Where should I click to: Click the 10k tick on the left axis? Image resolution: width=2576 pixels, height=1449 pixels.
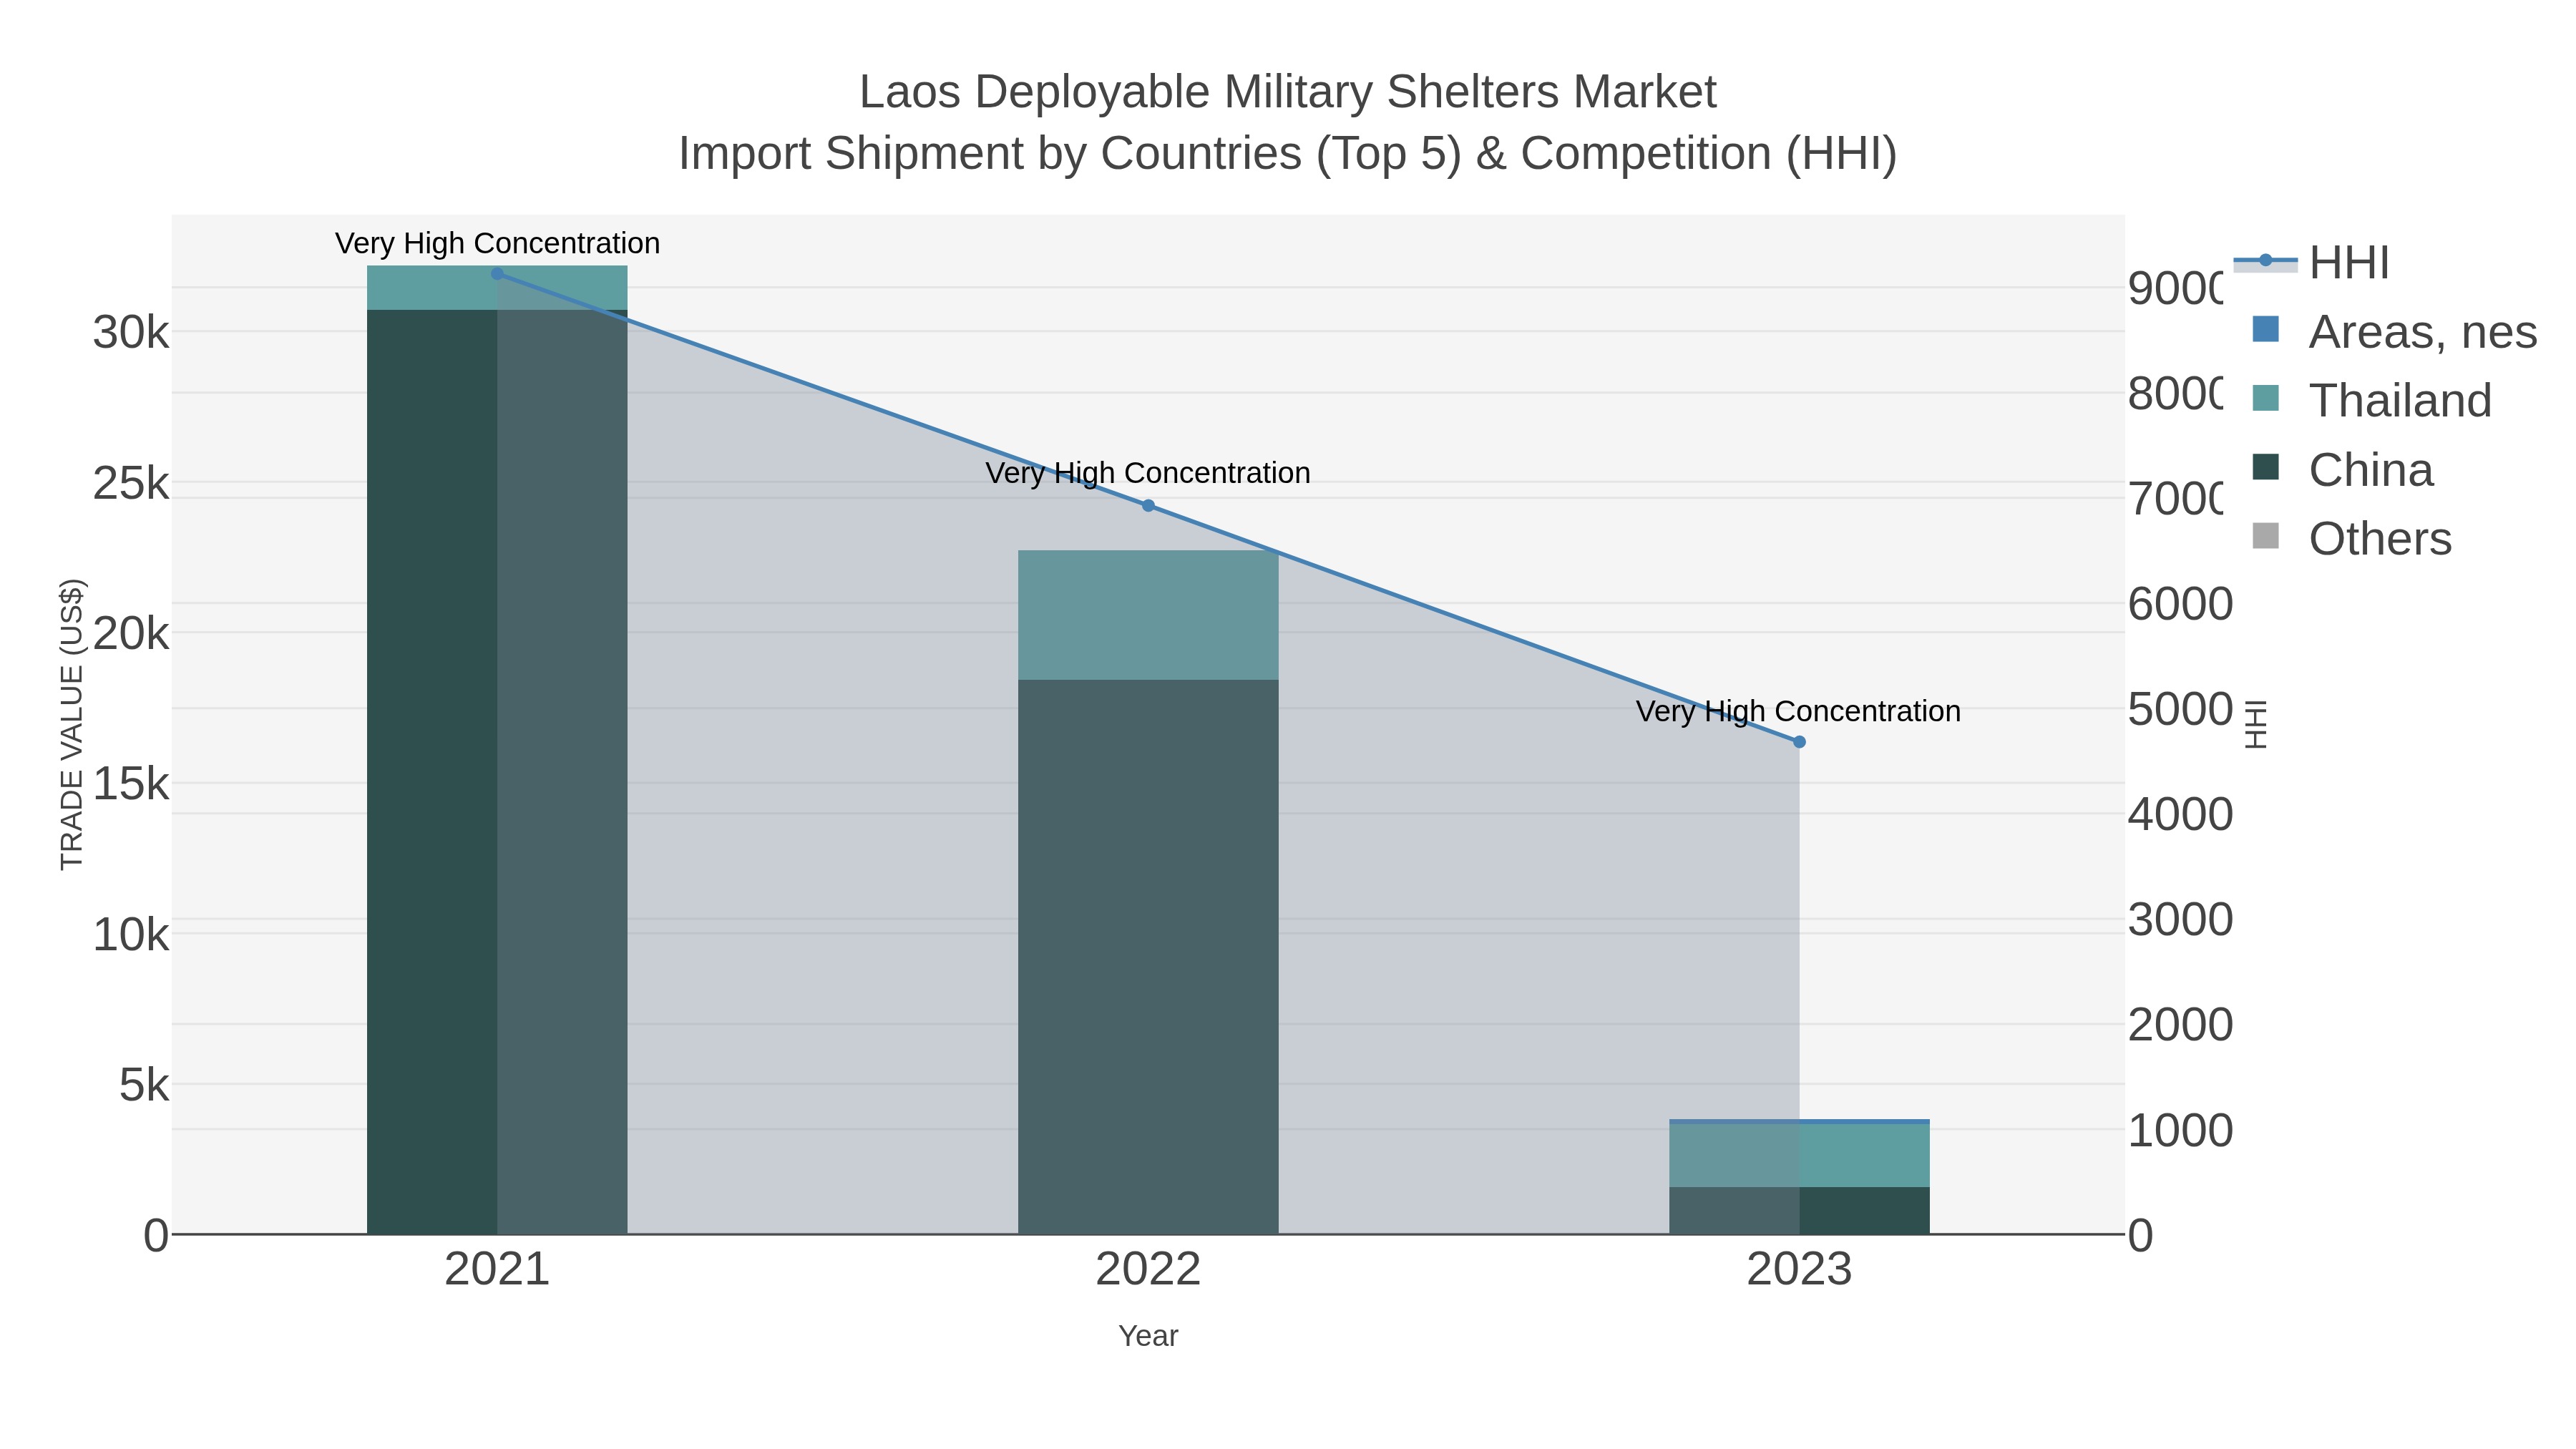pos(131,935)
